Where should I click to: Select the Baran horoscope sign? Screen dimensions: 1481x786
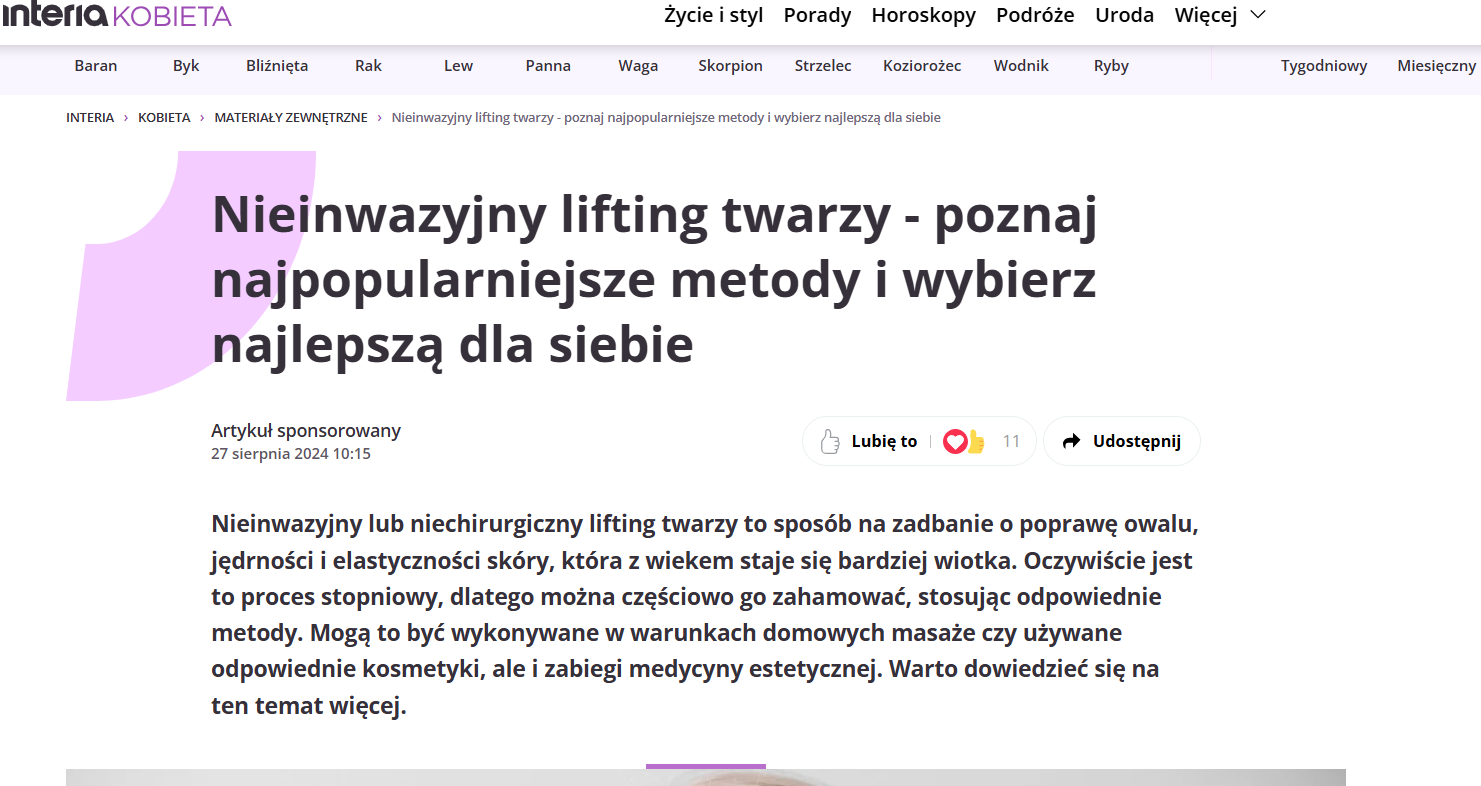click(x=96, y=66)
